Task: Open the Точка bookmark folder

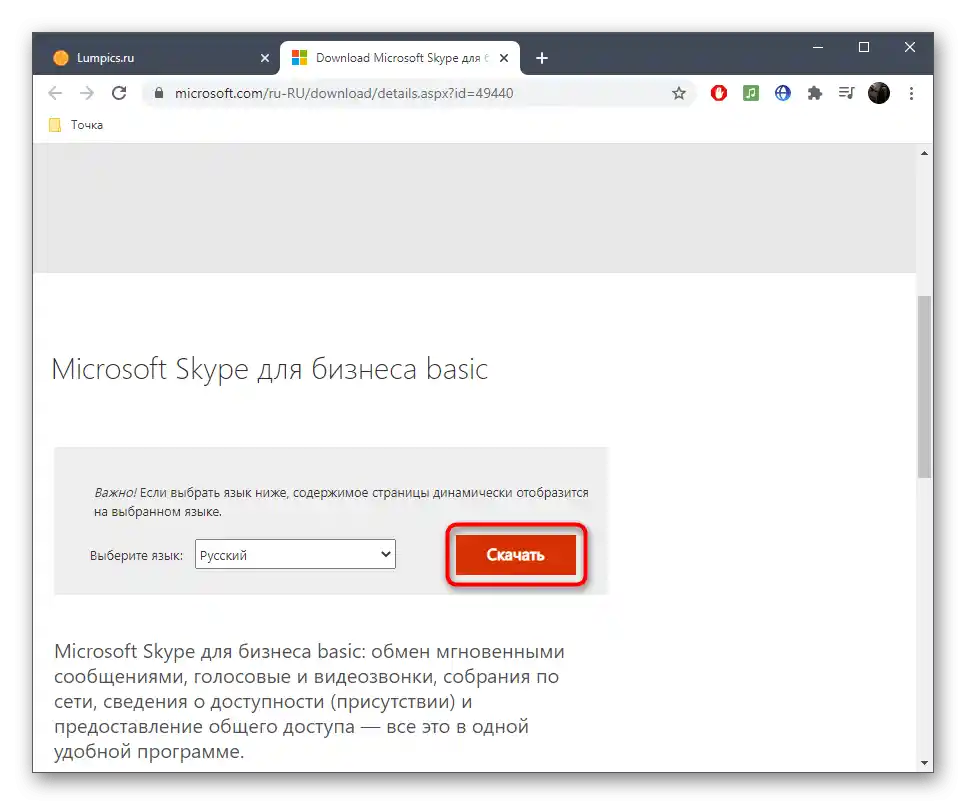Action: (76, 125)
